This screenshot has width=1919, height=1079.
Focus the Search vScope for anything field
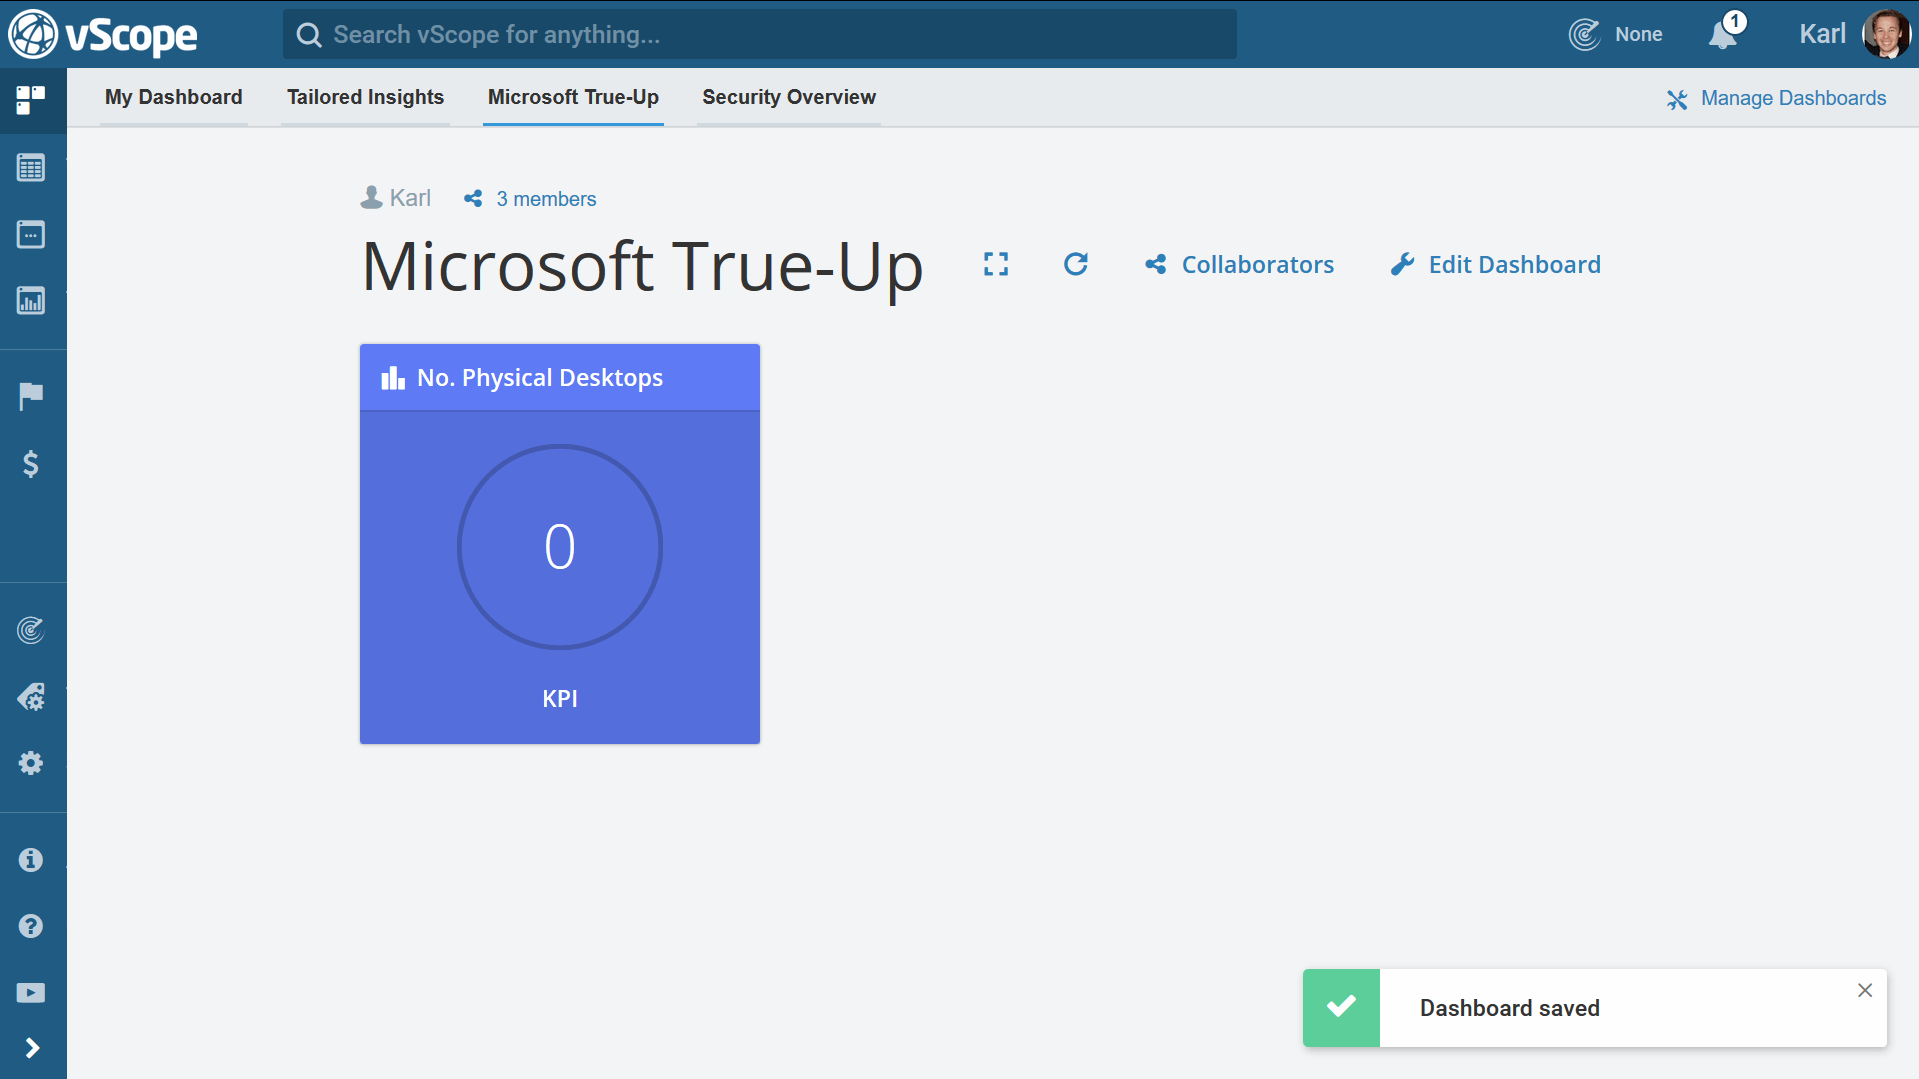pyautogui.click(x=760, y=35)
